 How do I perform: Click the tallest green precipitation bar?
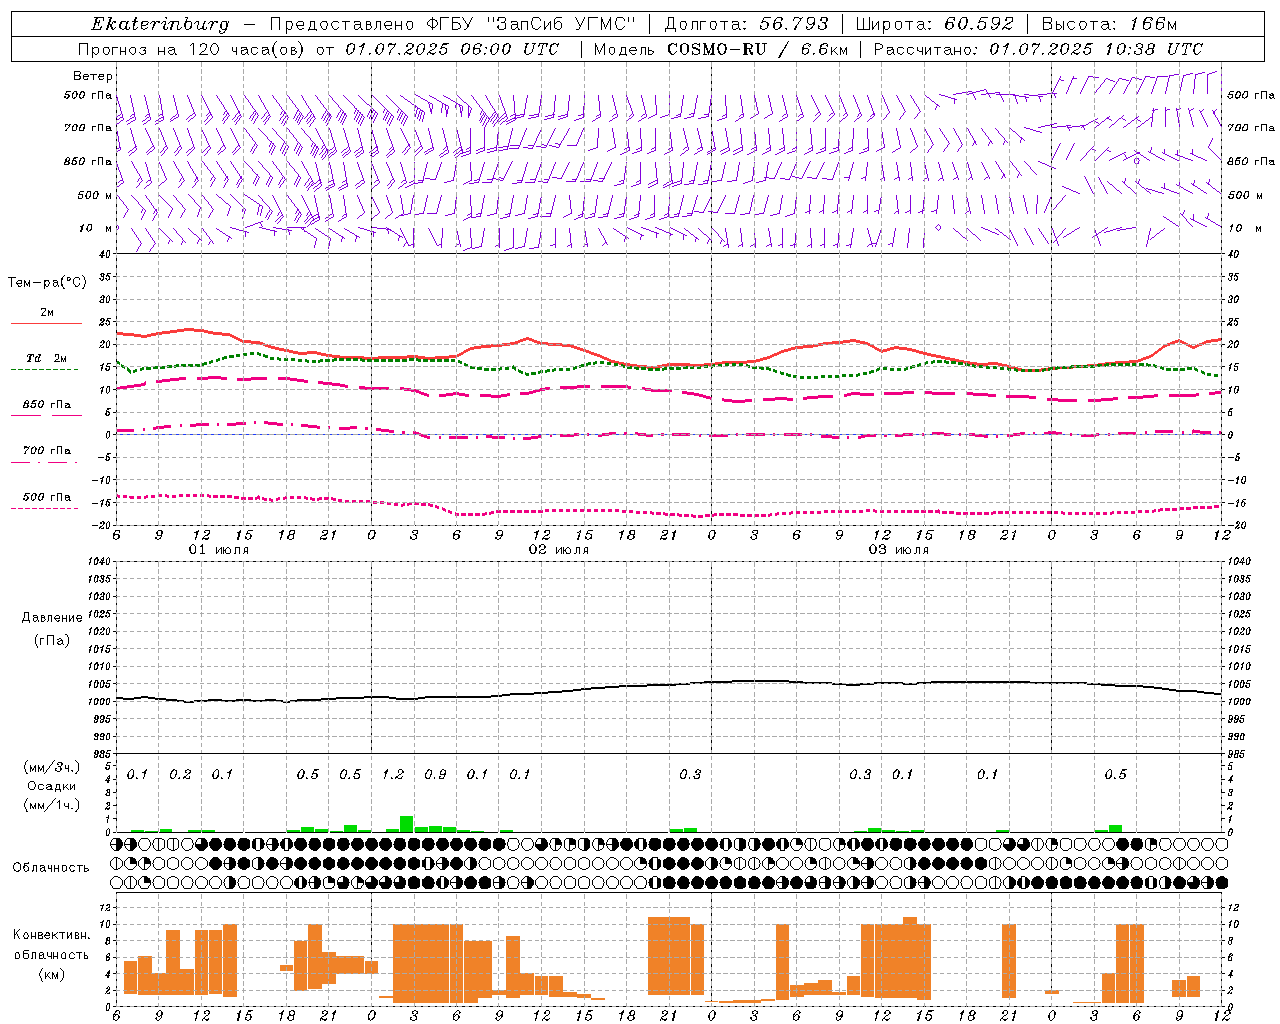pos(406,824)
